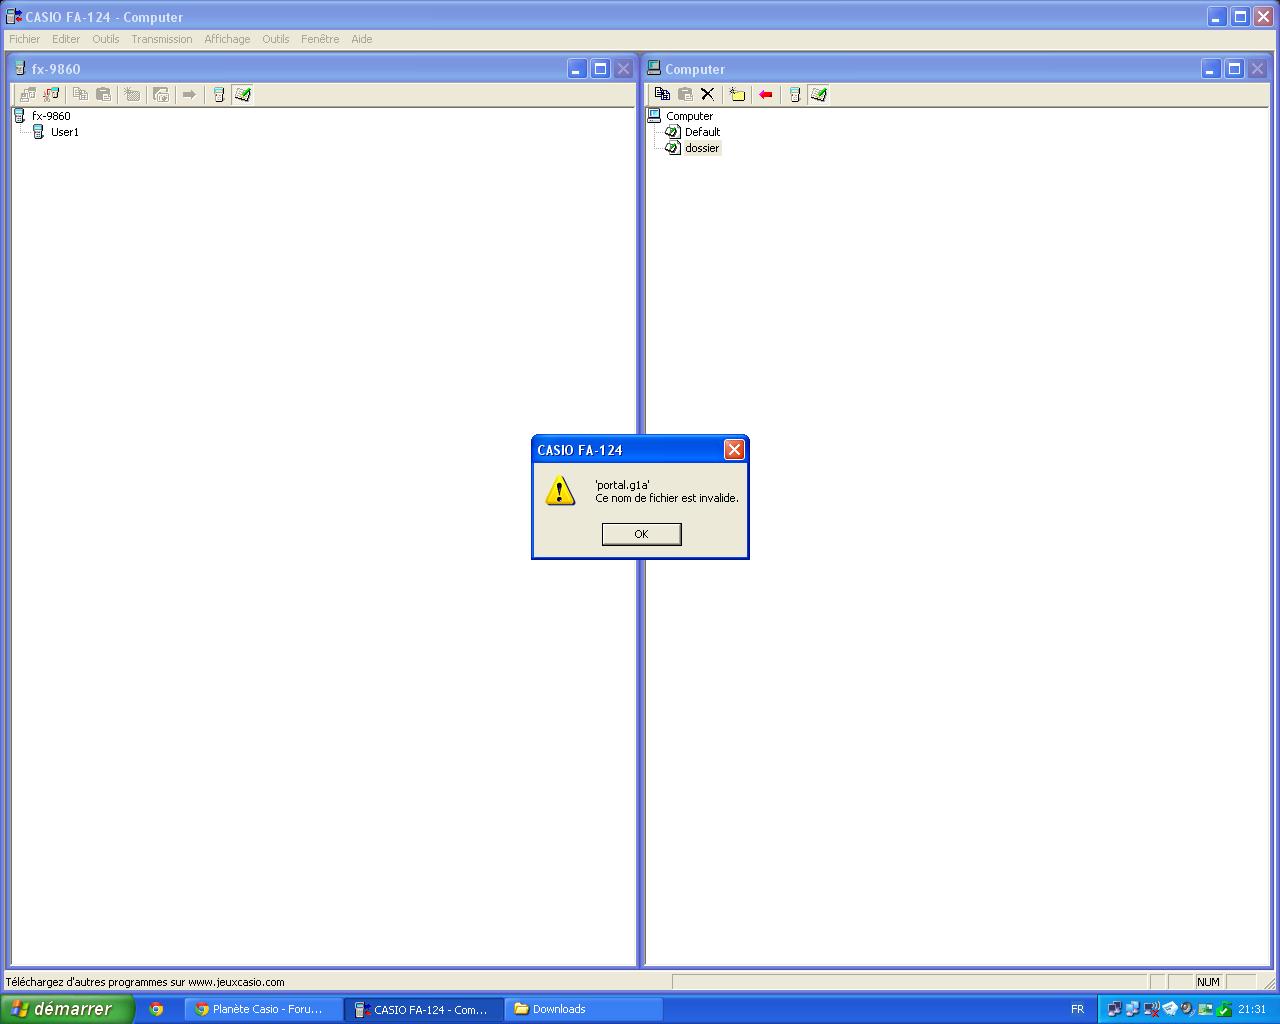Select the fx-9860 root tree node
The width and height of the screenshot is (1280, 1024).
click(51, 116)
